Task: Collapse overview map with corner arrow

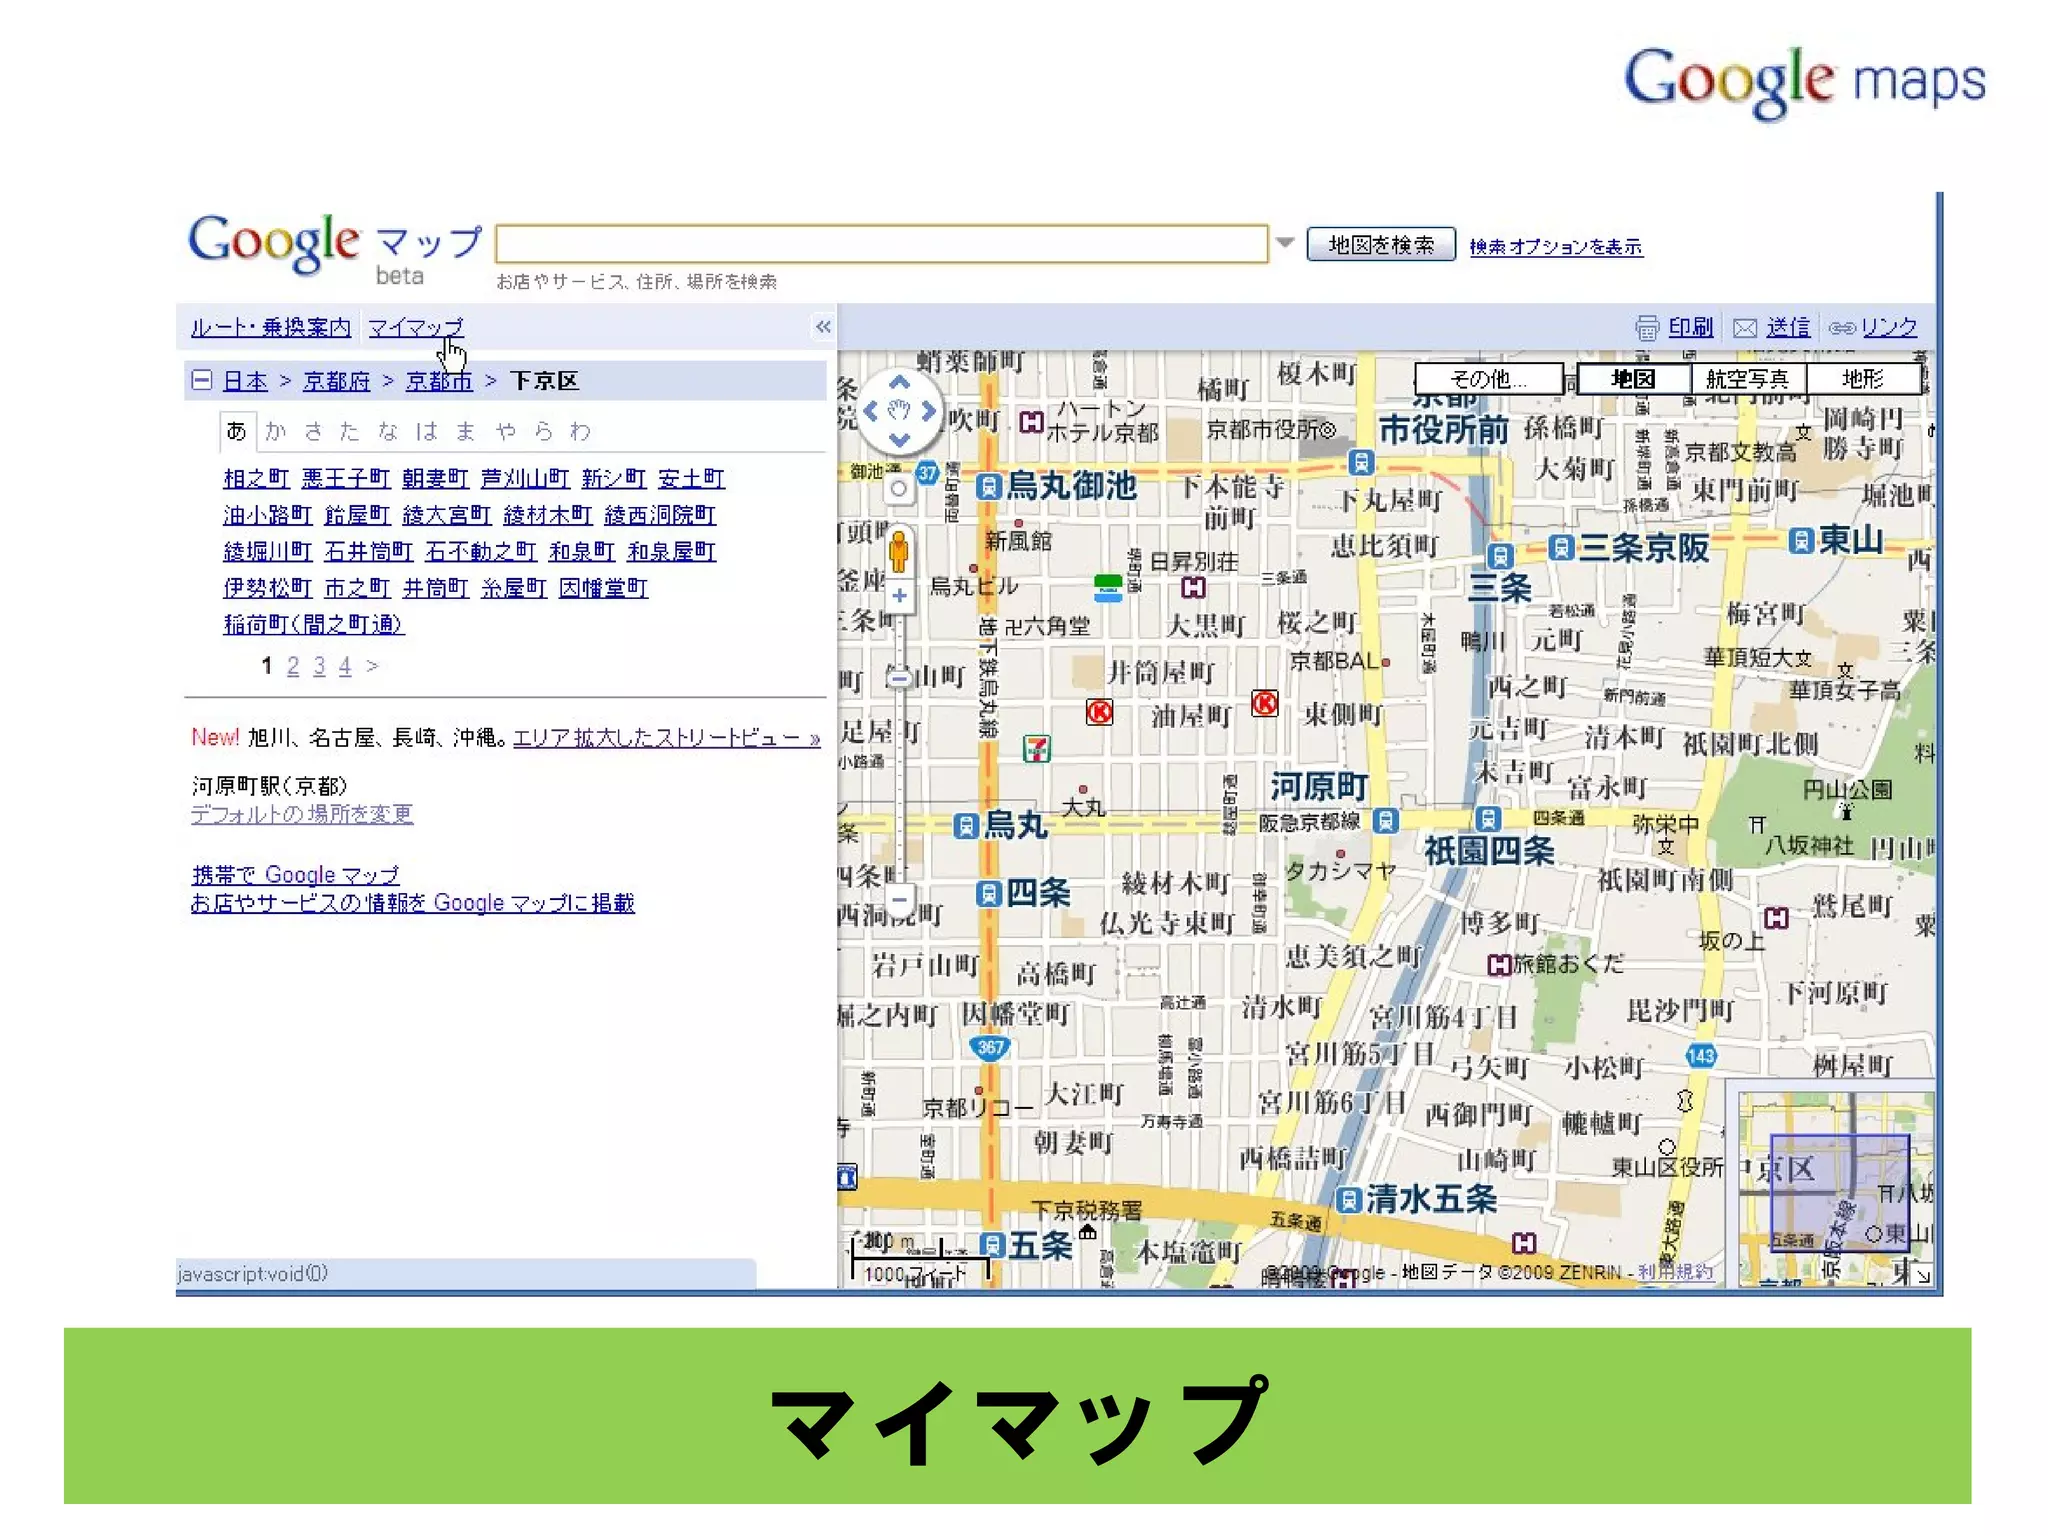Action: (1923, 1276)
